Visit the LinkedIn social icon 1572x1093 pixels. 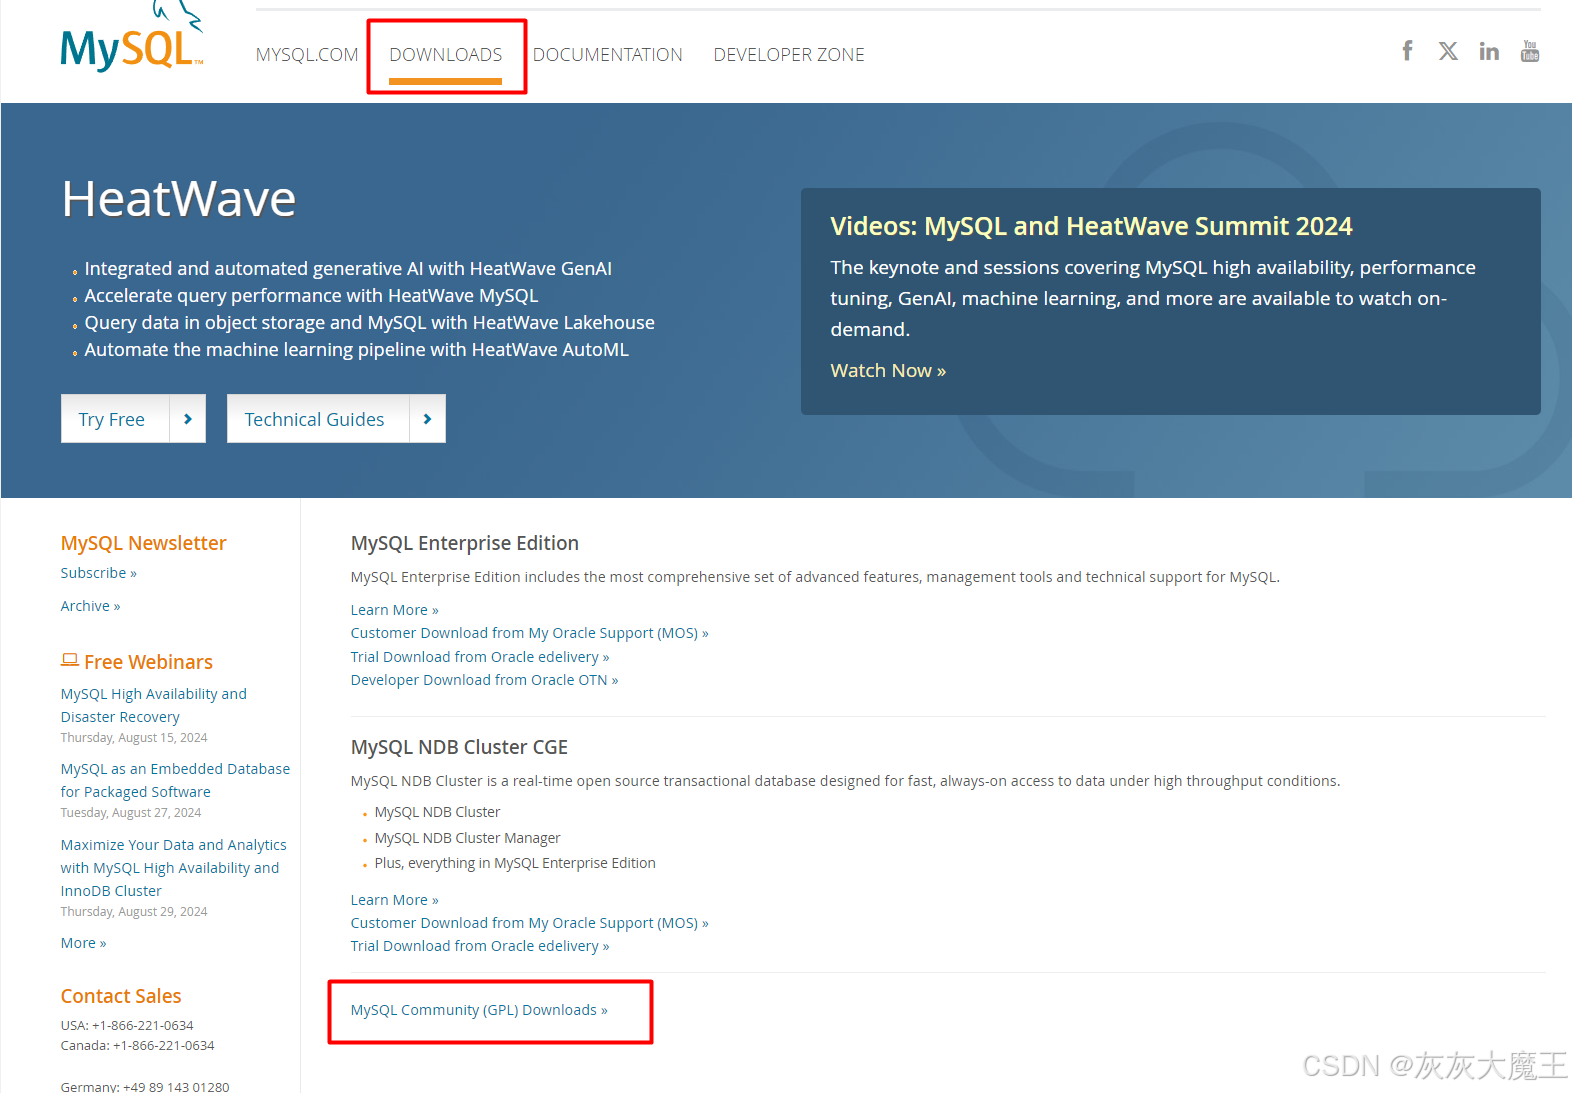pyautogui.click(x=1489, y=51)
